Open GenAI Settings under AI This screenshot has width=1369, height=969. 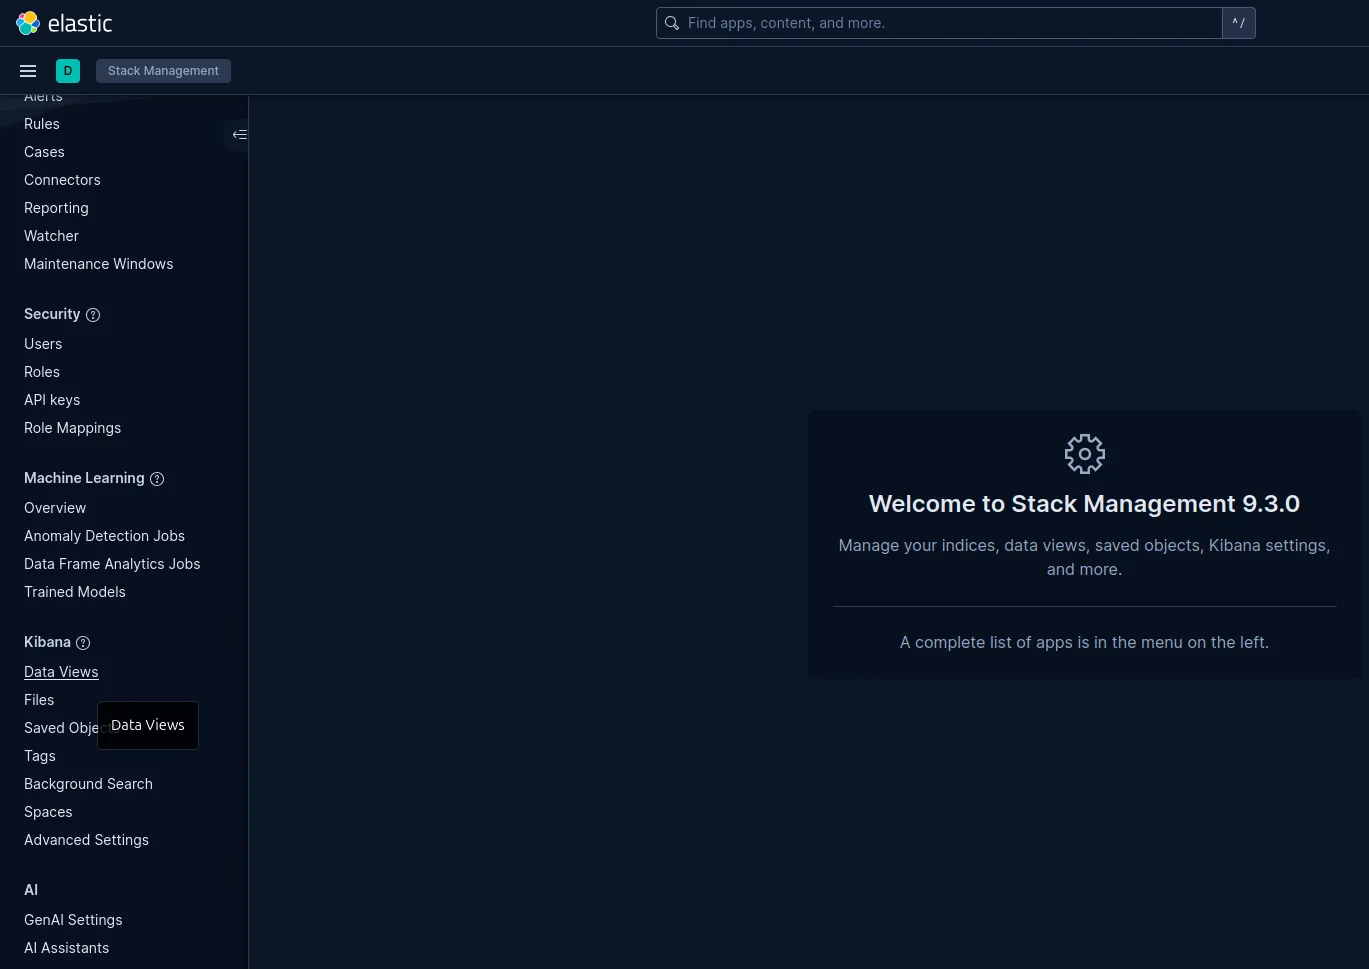click(73, 920)
